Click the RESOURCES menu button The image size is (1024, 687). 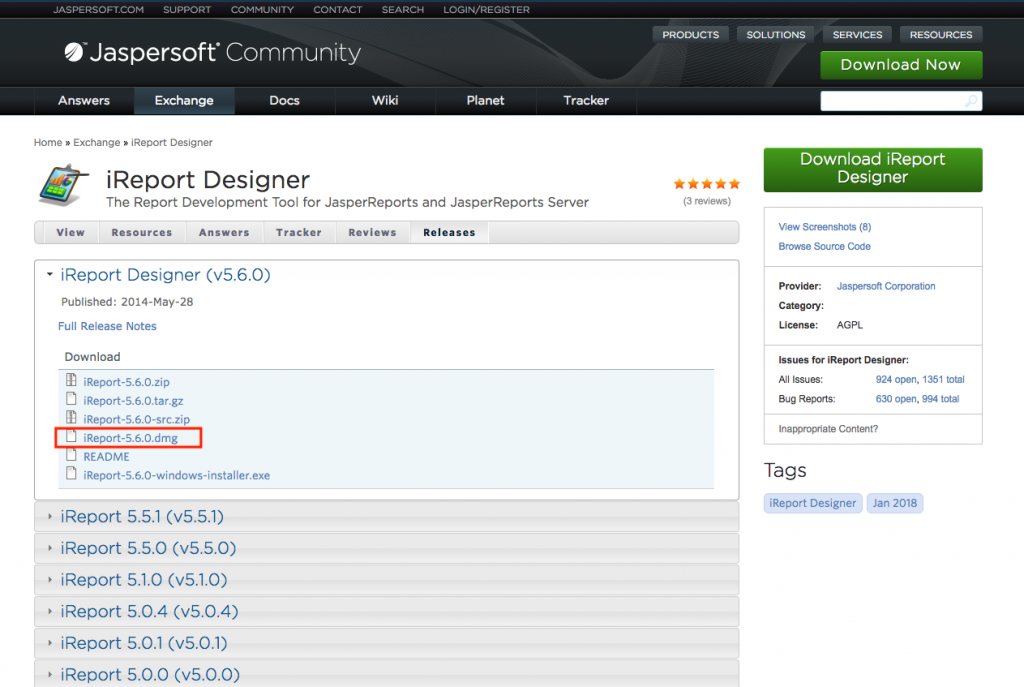[941, 35]
